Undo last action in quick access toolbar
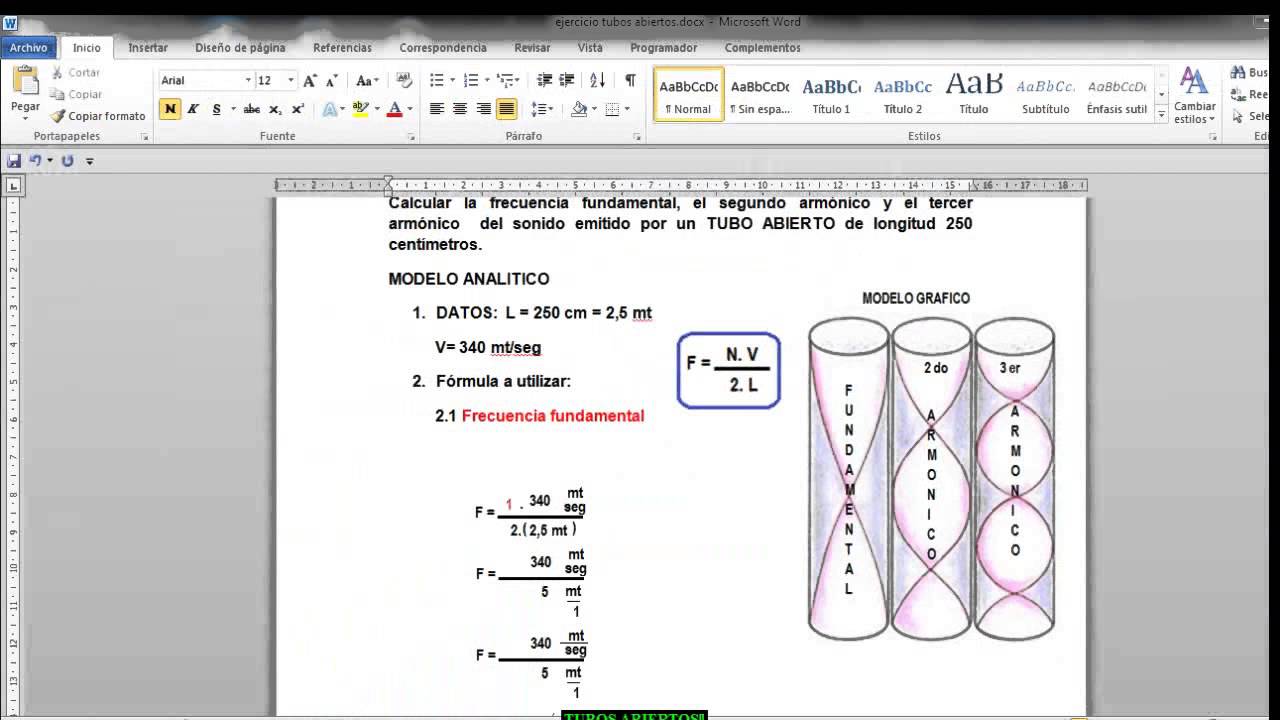1280x720 pixels. tap(35, 160)
